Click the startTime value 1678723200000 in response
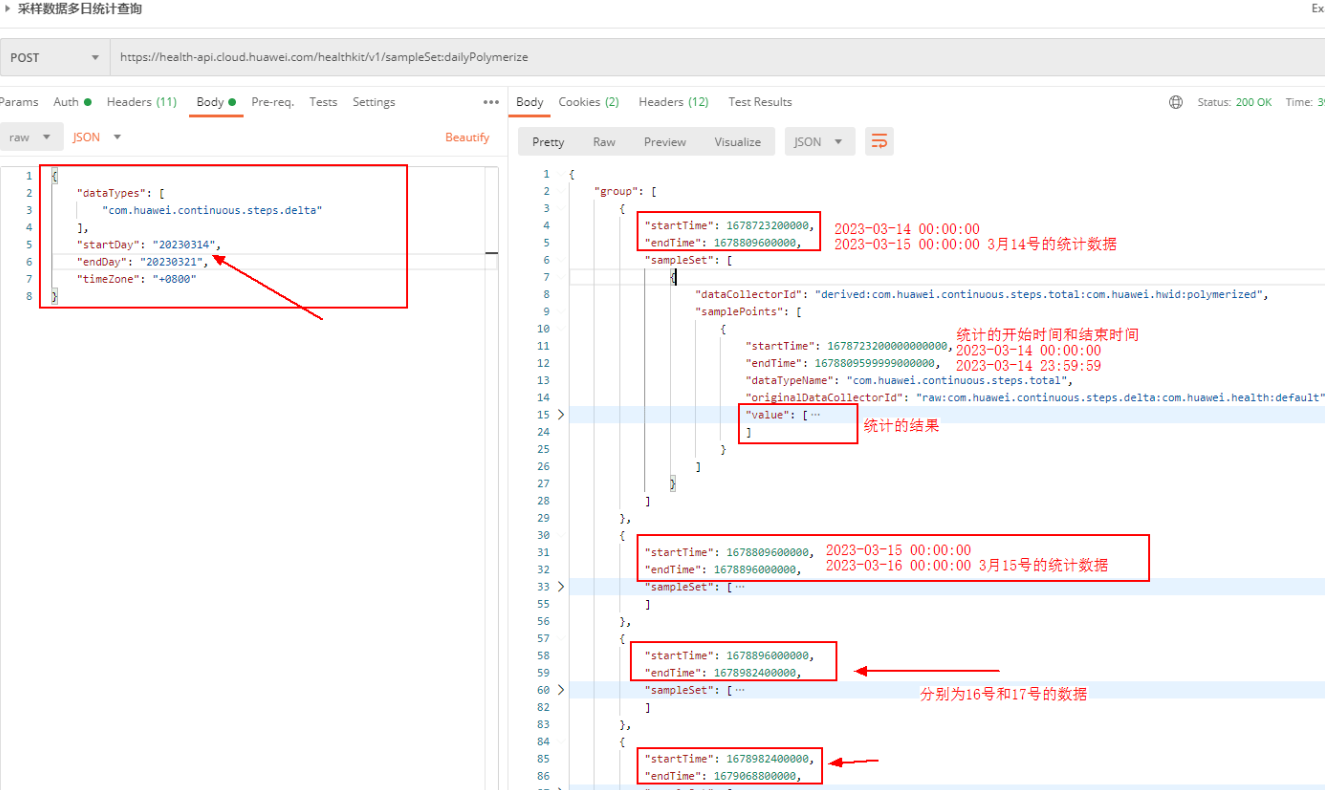This screenshot has height=790, width=1325. pos(768,225)
